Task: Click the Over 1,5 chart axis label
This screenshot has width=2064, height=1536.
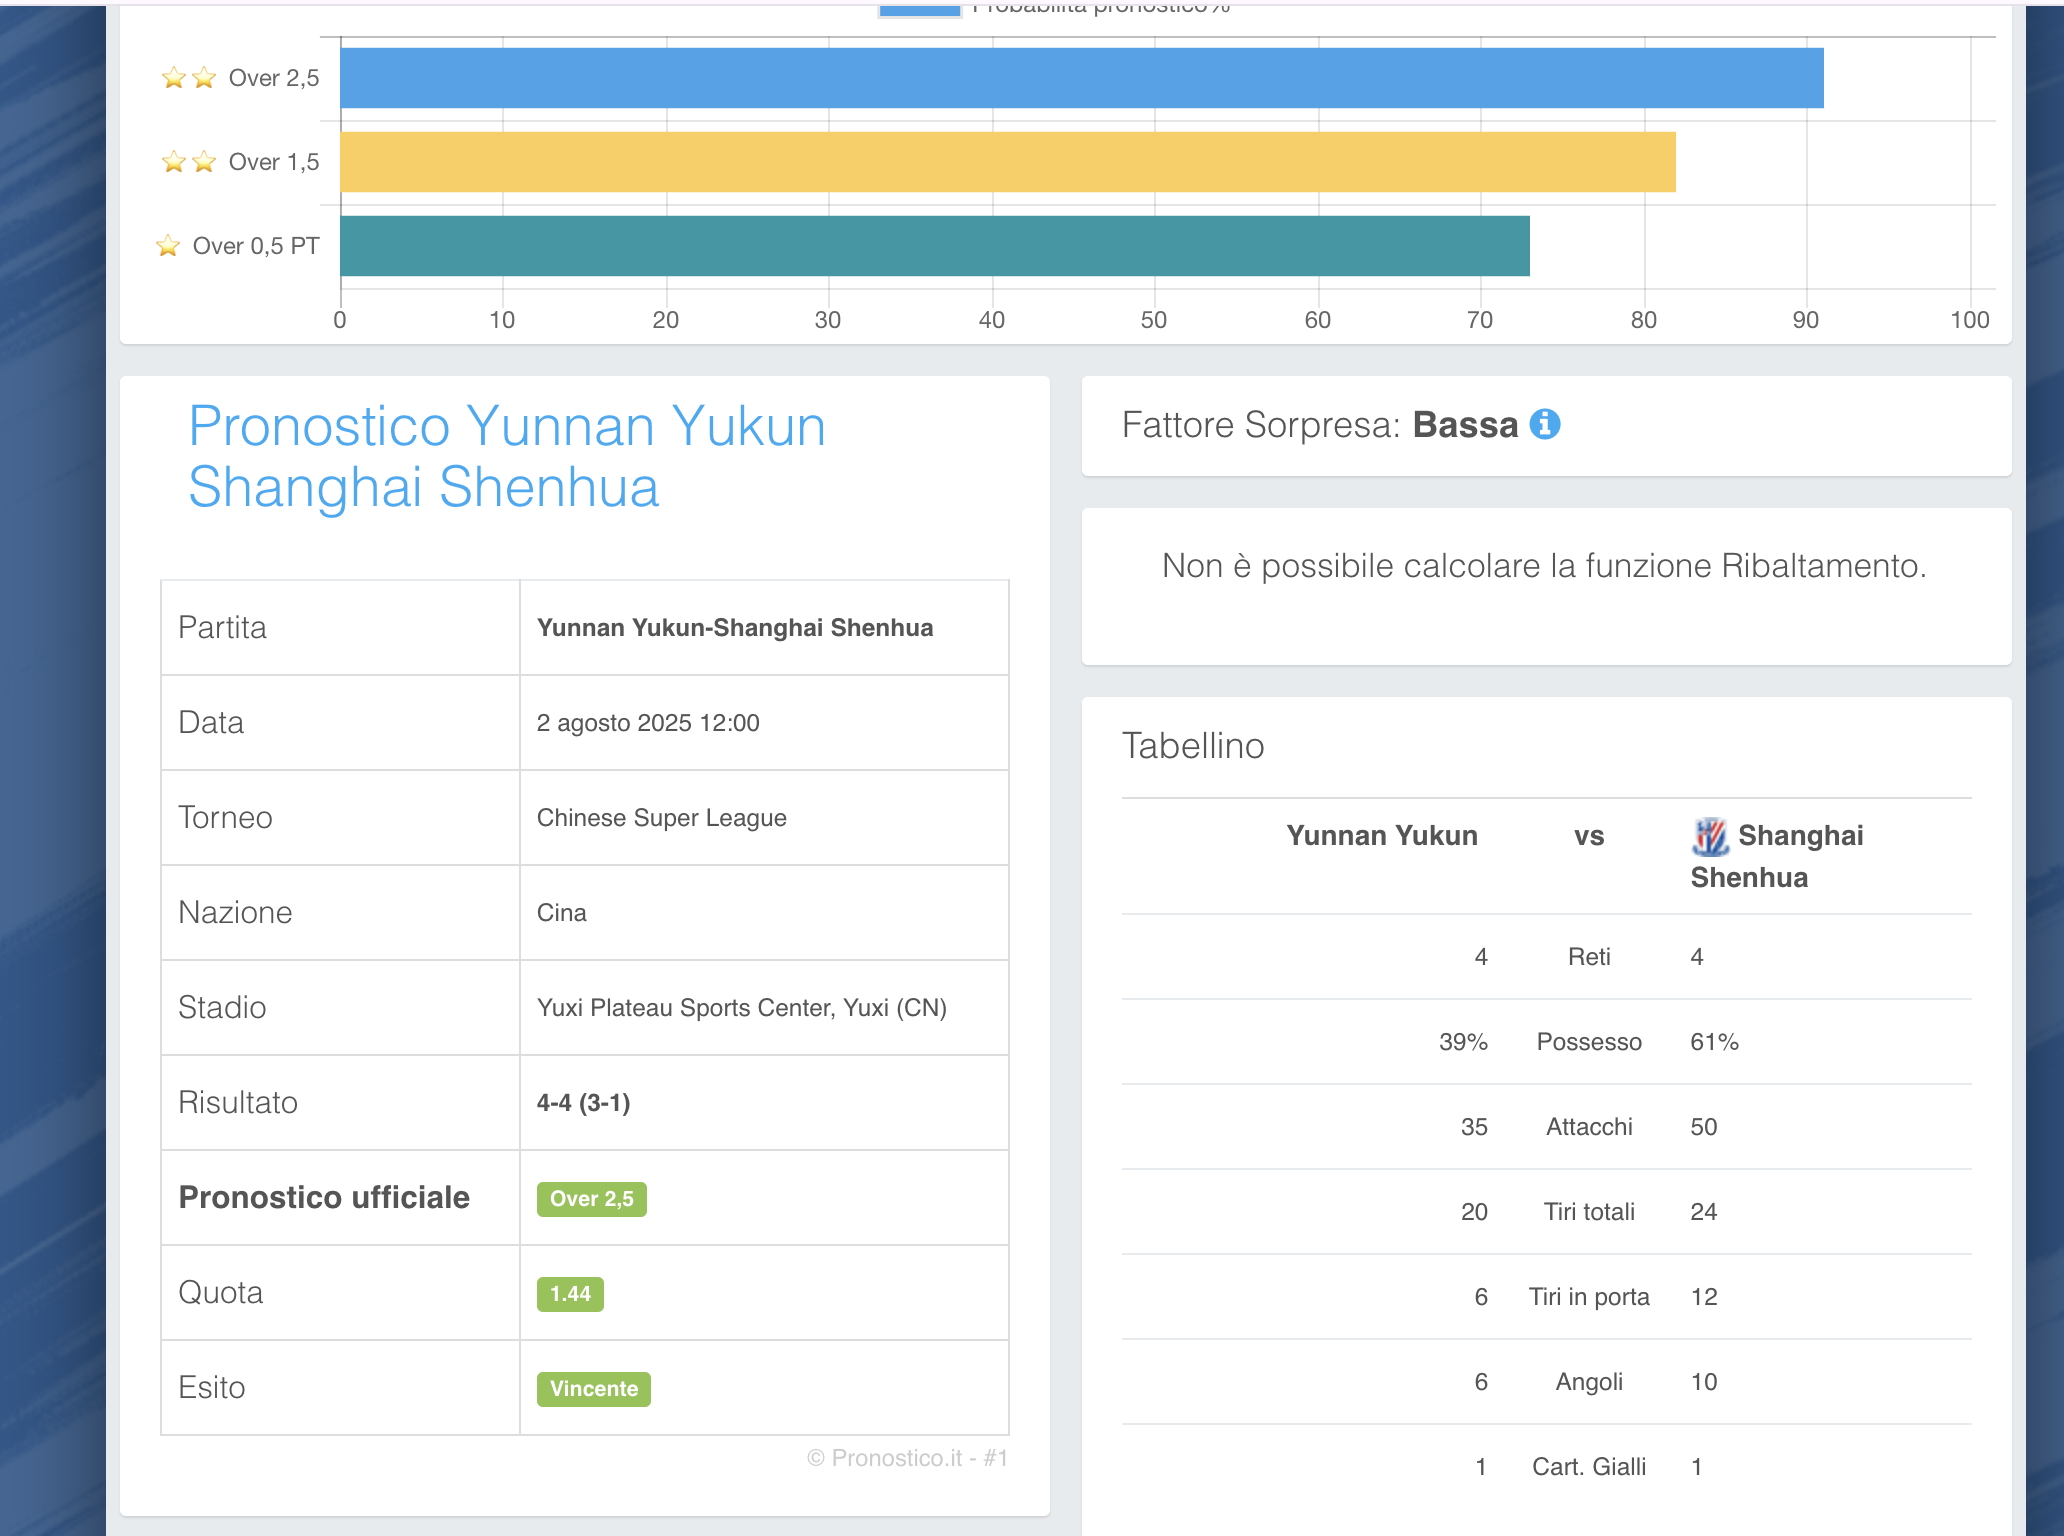Action: (x=274, y=162)
